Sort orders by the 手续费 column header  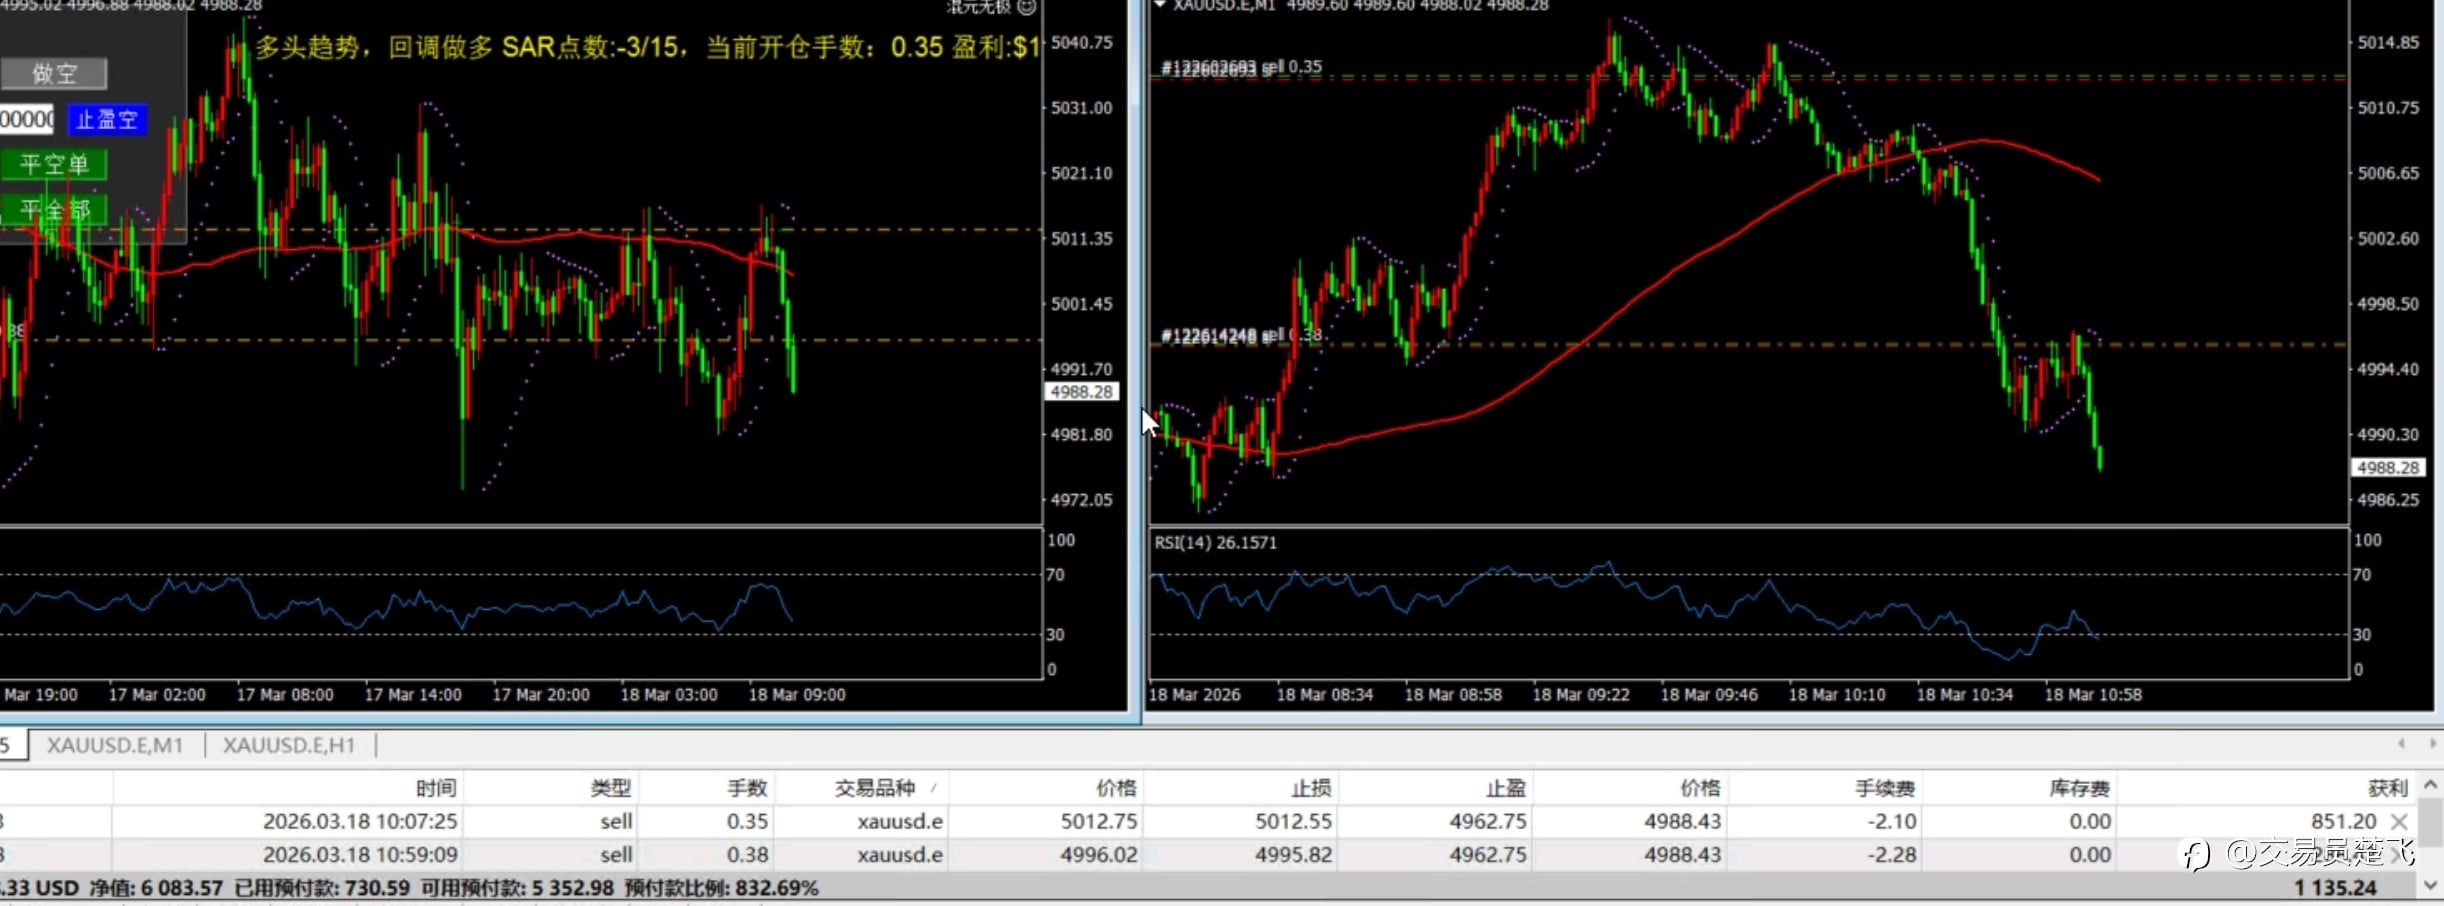tap(1885, 788)
